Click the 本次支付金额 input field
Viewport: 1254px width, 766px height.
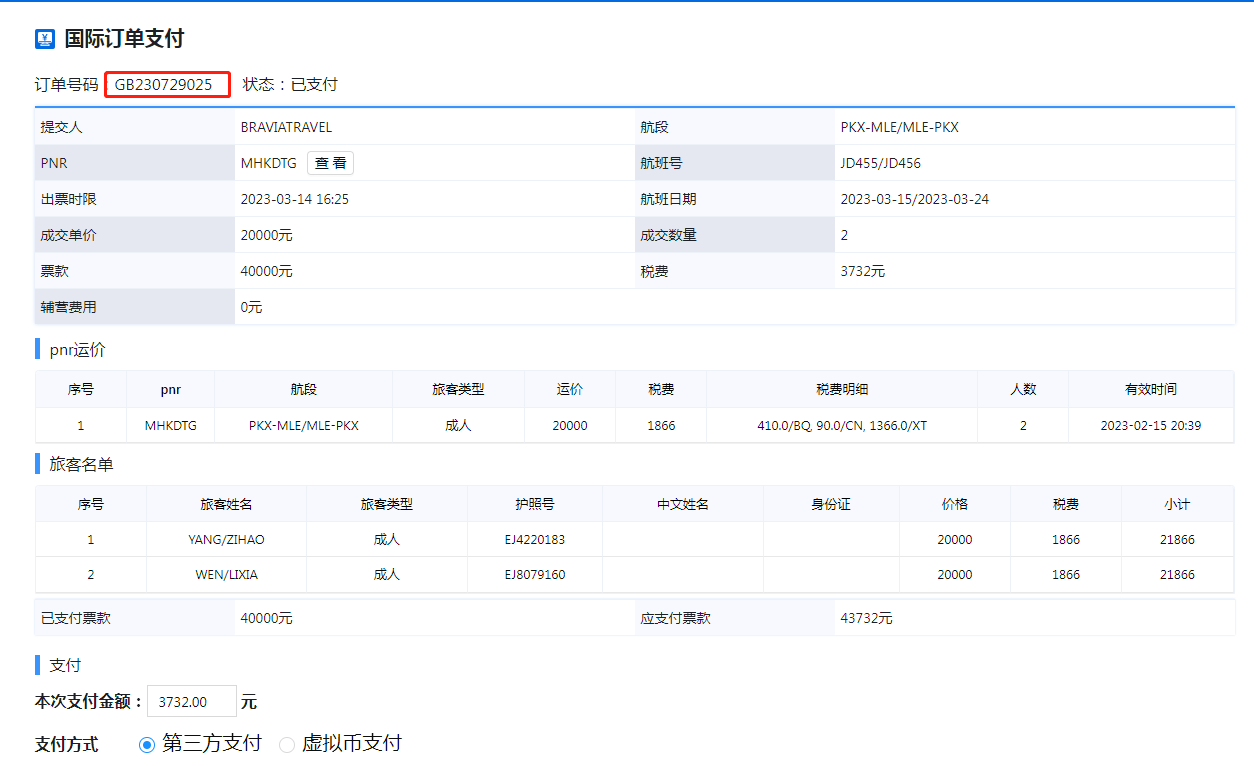pos(191,702)
